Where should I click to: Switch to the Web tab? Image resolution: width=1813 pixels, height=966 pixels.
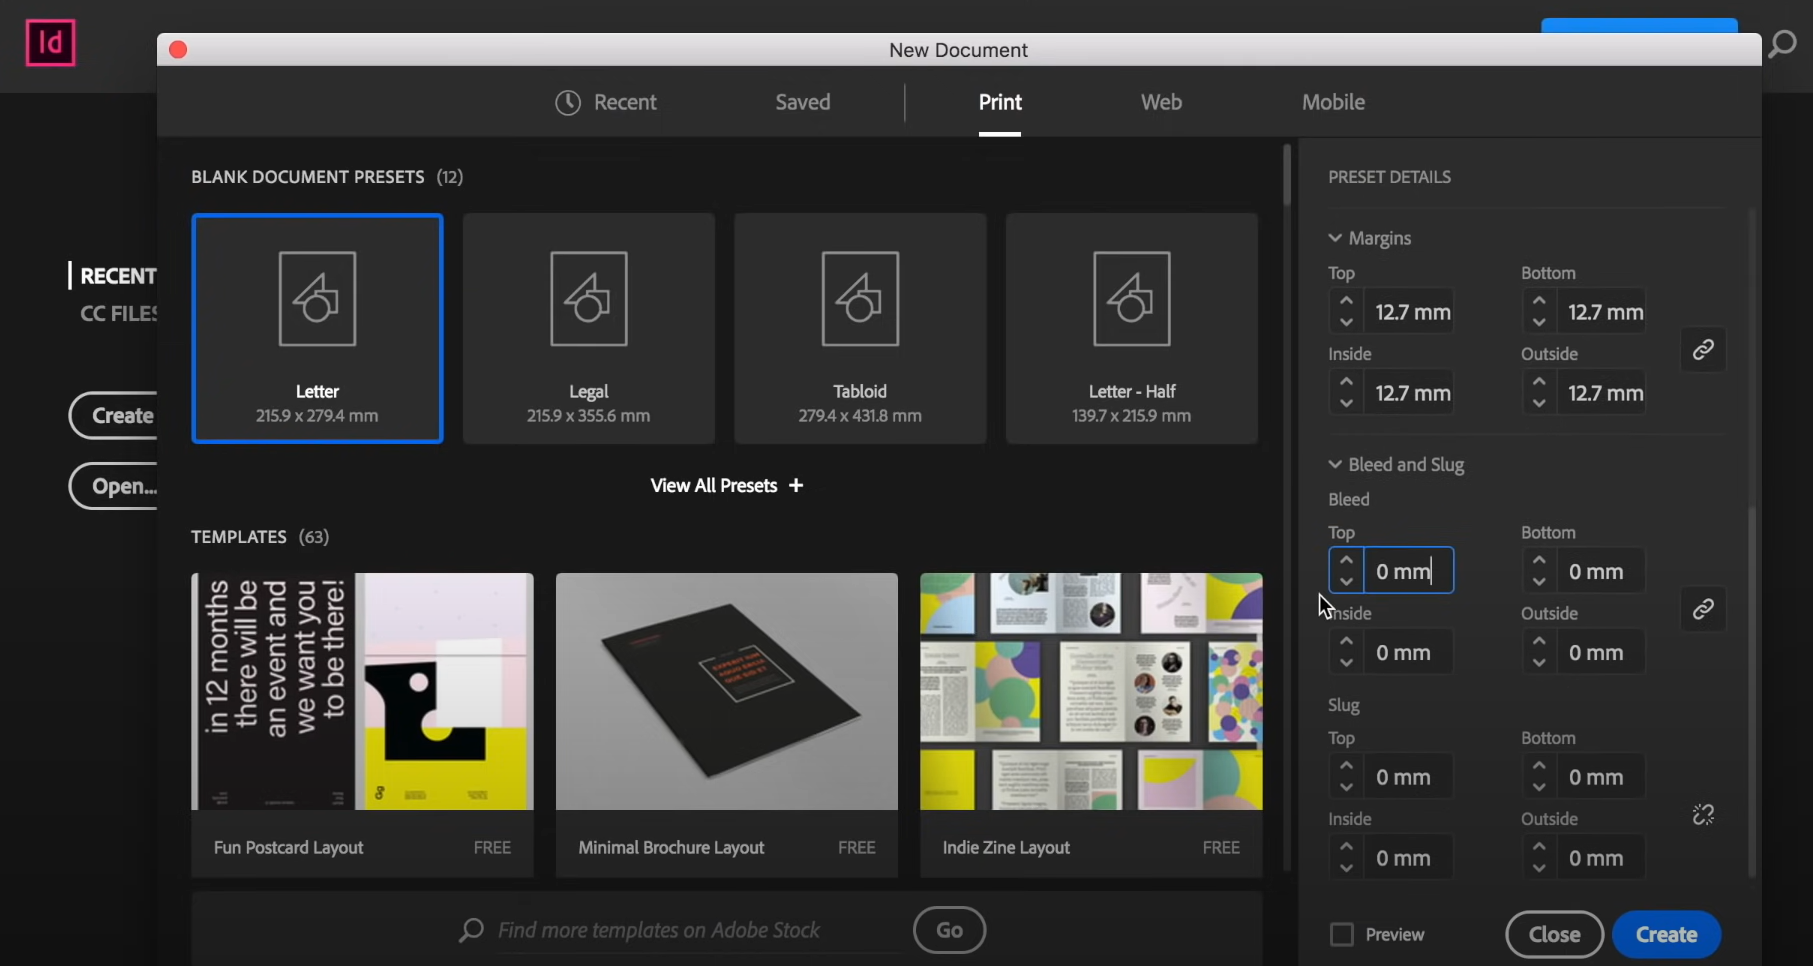1160,102
